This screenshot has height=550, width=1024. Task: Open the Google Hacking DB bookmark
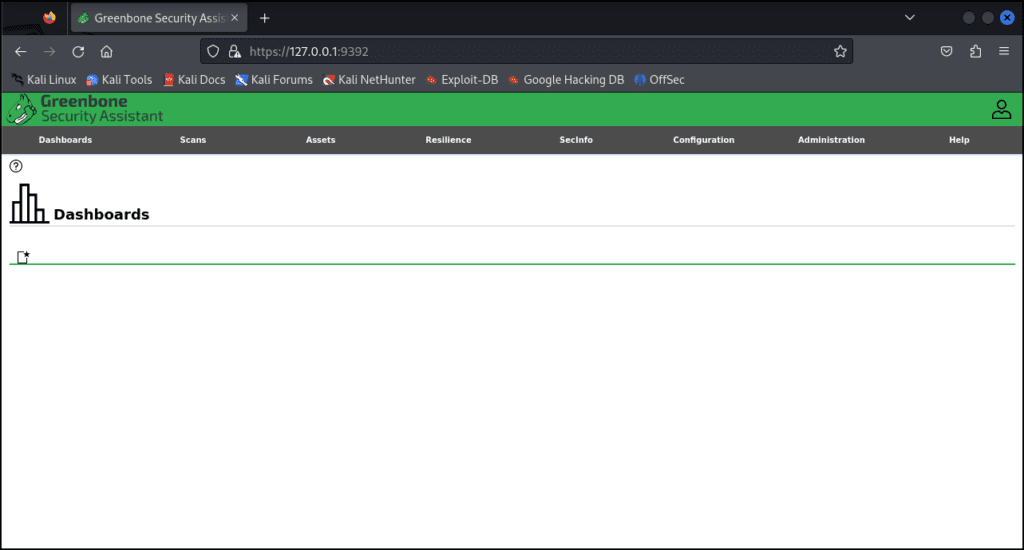pyautogui.click(x=566, y=80)
